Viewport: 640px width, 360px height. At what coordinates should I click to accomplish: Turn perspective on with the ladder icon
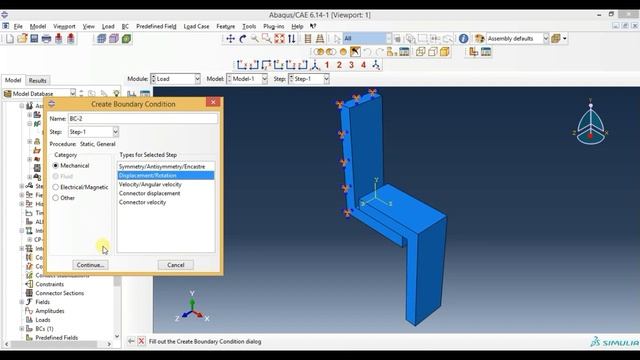[320, 39]
